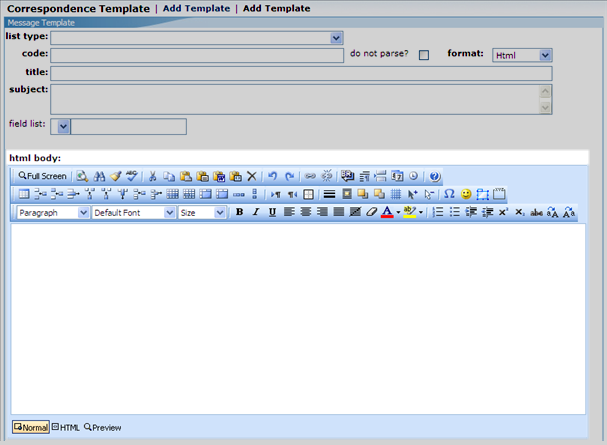Screen dimensions: 607x445
Task: Align text right
Action: click(322, 212)
